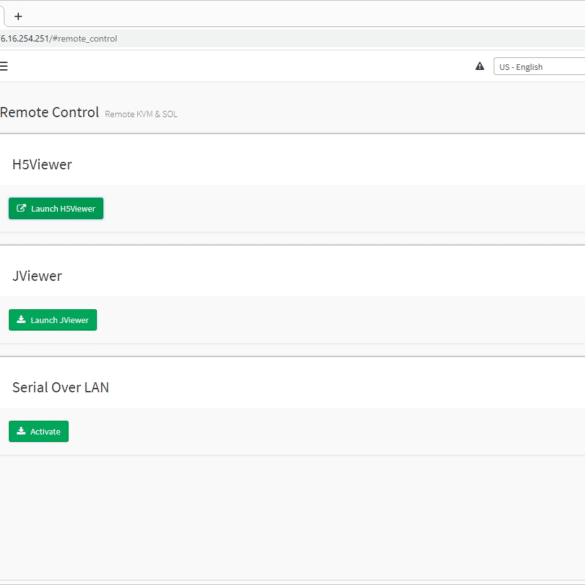Open the US - English language dropdown
Image resolution: width=585 pixels, height=585 pixels.
539,66
